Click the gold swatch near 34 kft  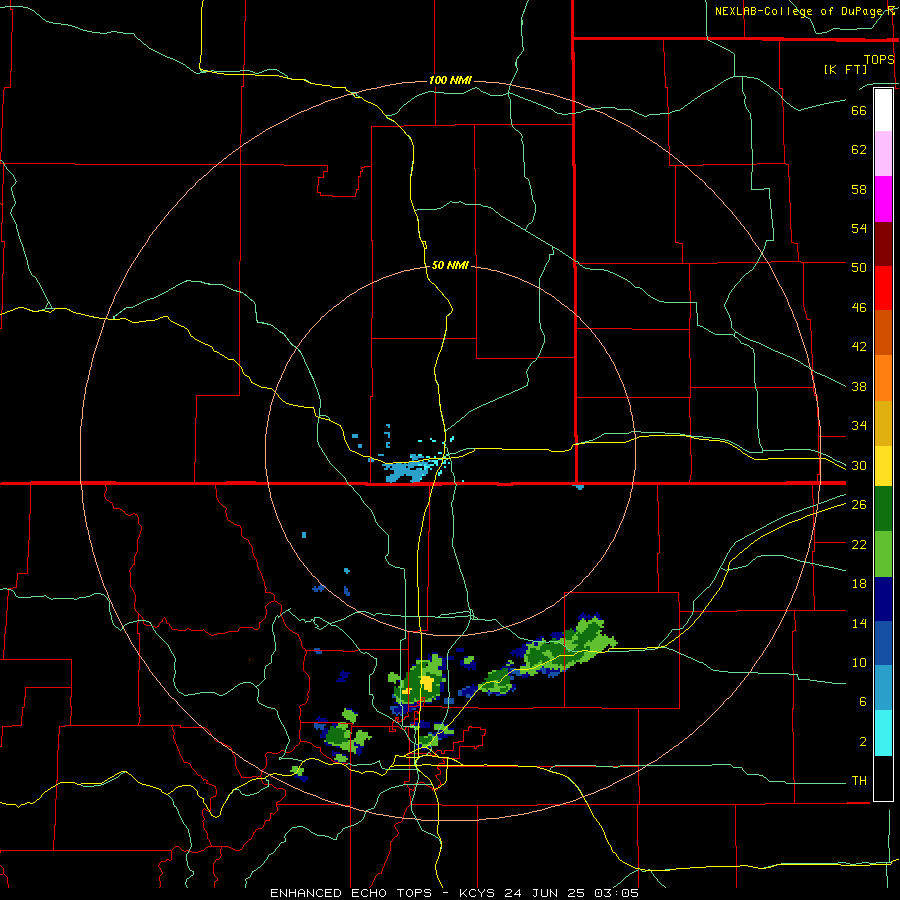pos(883,423)
